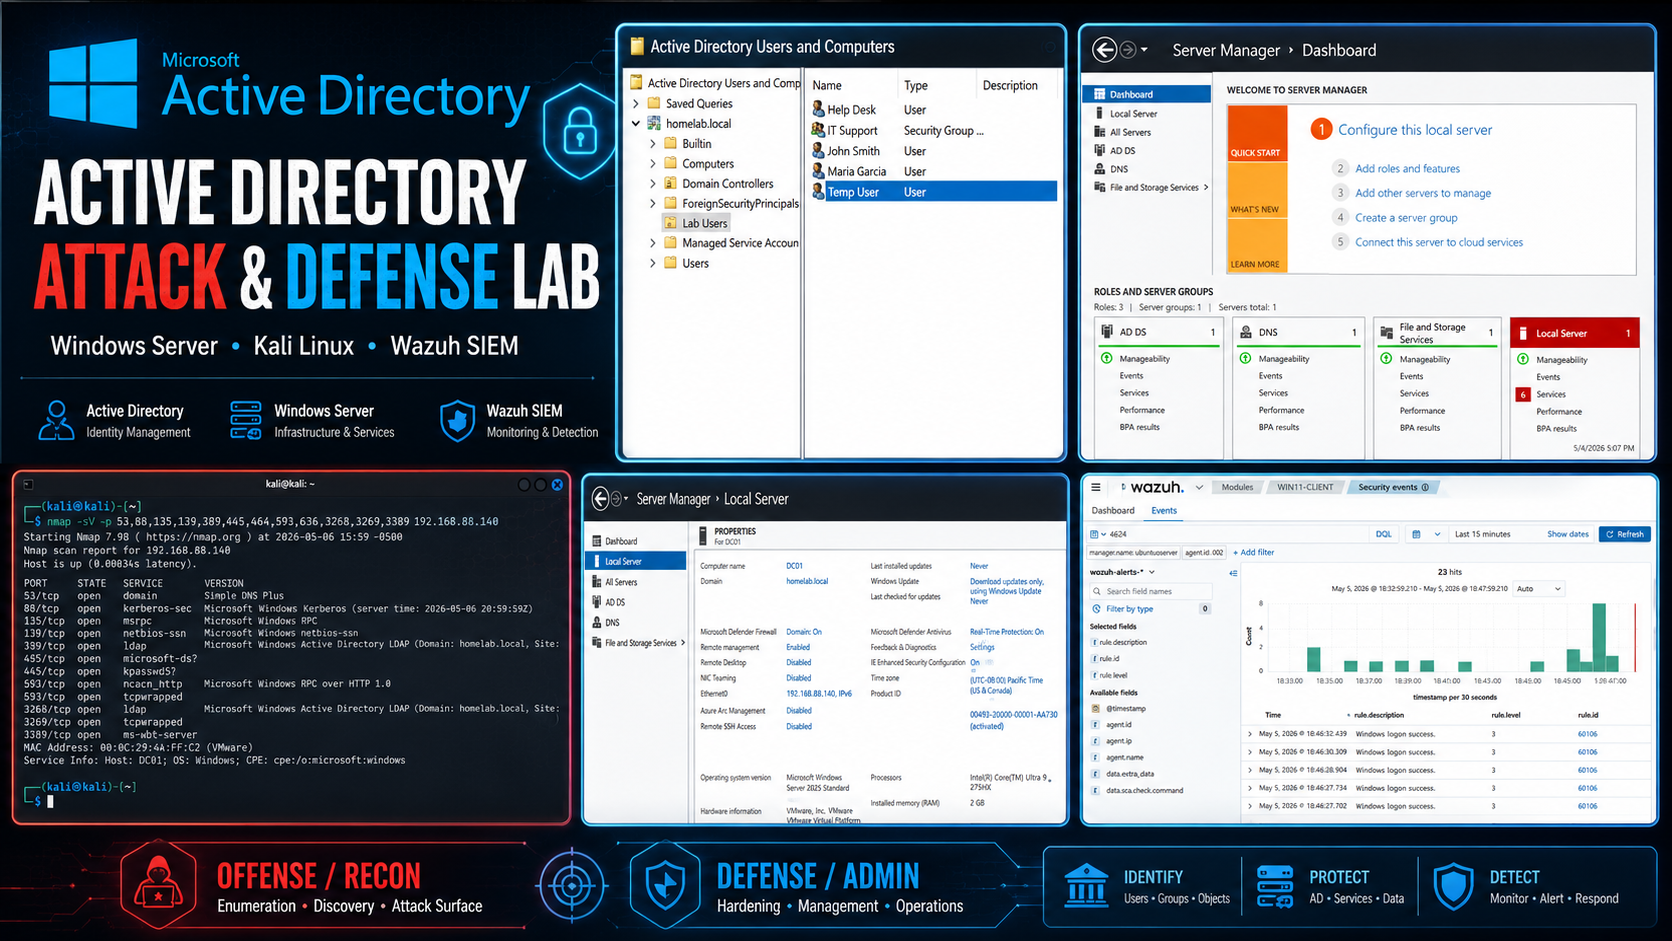Screen dimensions: 1672x941
Task: Click Configure this local server link
Action: (1414, 130)
